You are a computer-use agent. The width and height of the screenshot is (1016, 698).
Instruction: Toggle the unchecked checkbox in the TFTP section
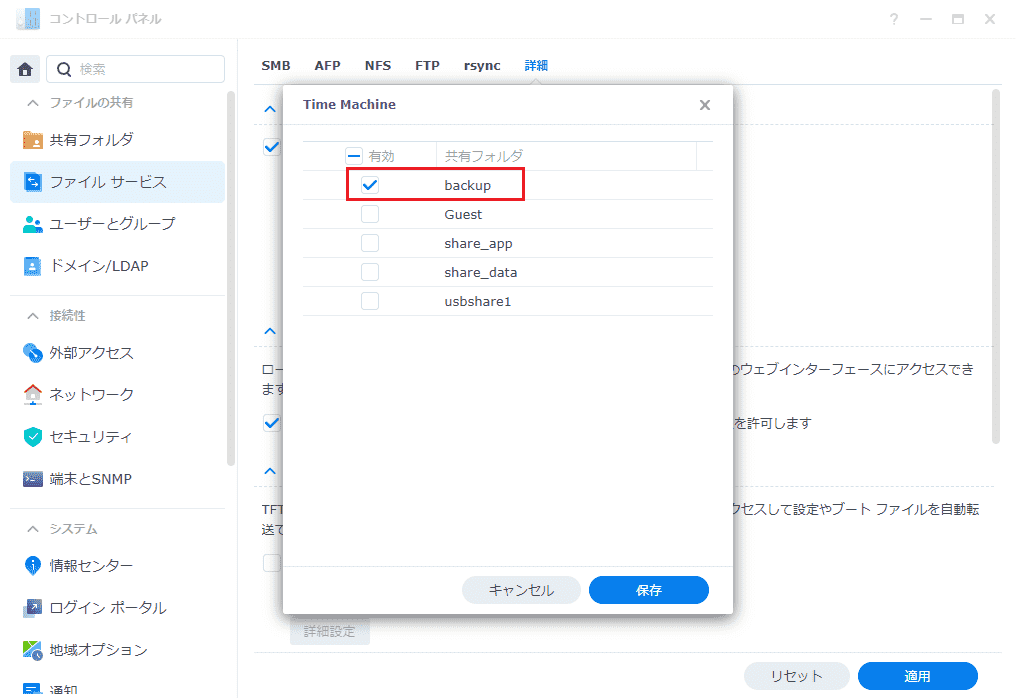(272, 563)
